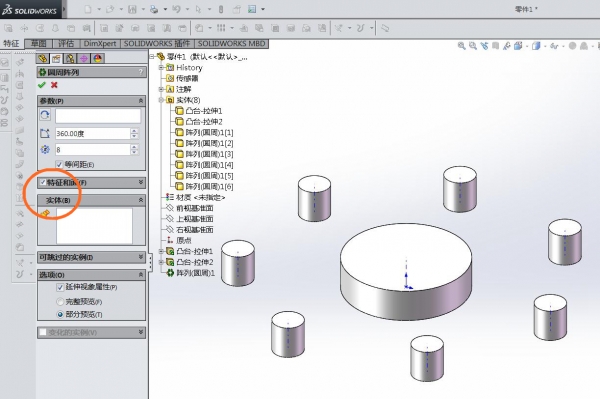Expand the History node in the tree
Screen dimensions: 600x399
pyautogui.click(x=161, y=67)
